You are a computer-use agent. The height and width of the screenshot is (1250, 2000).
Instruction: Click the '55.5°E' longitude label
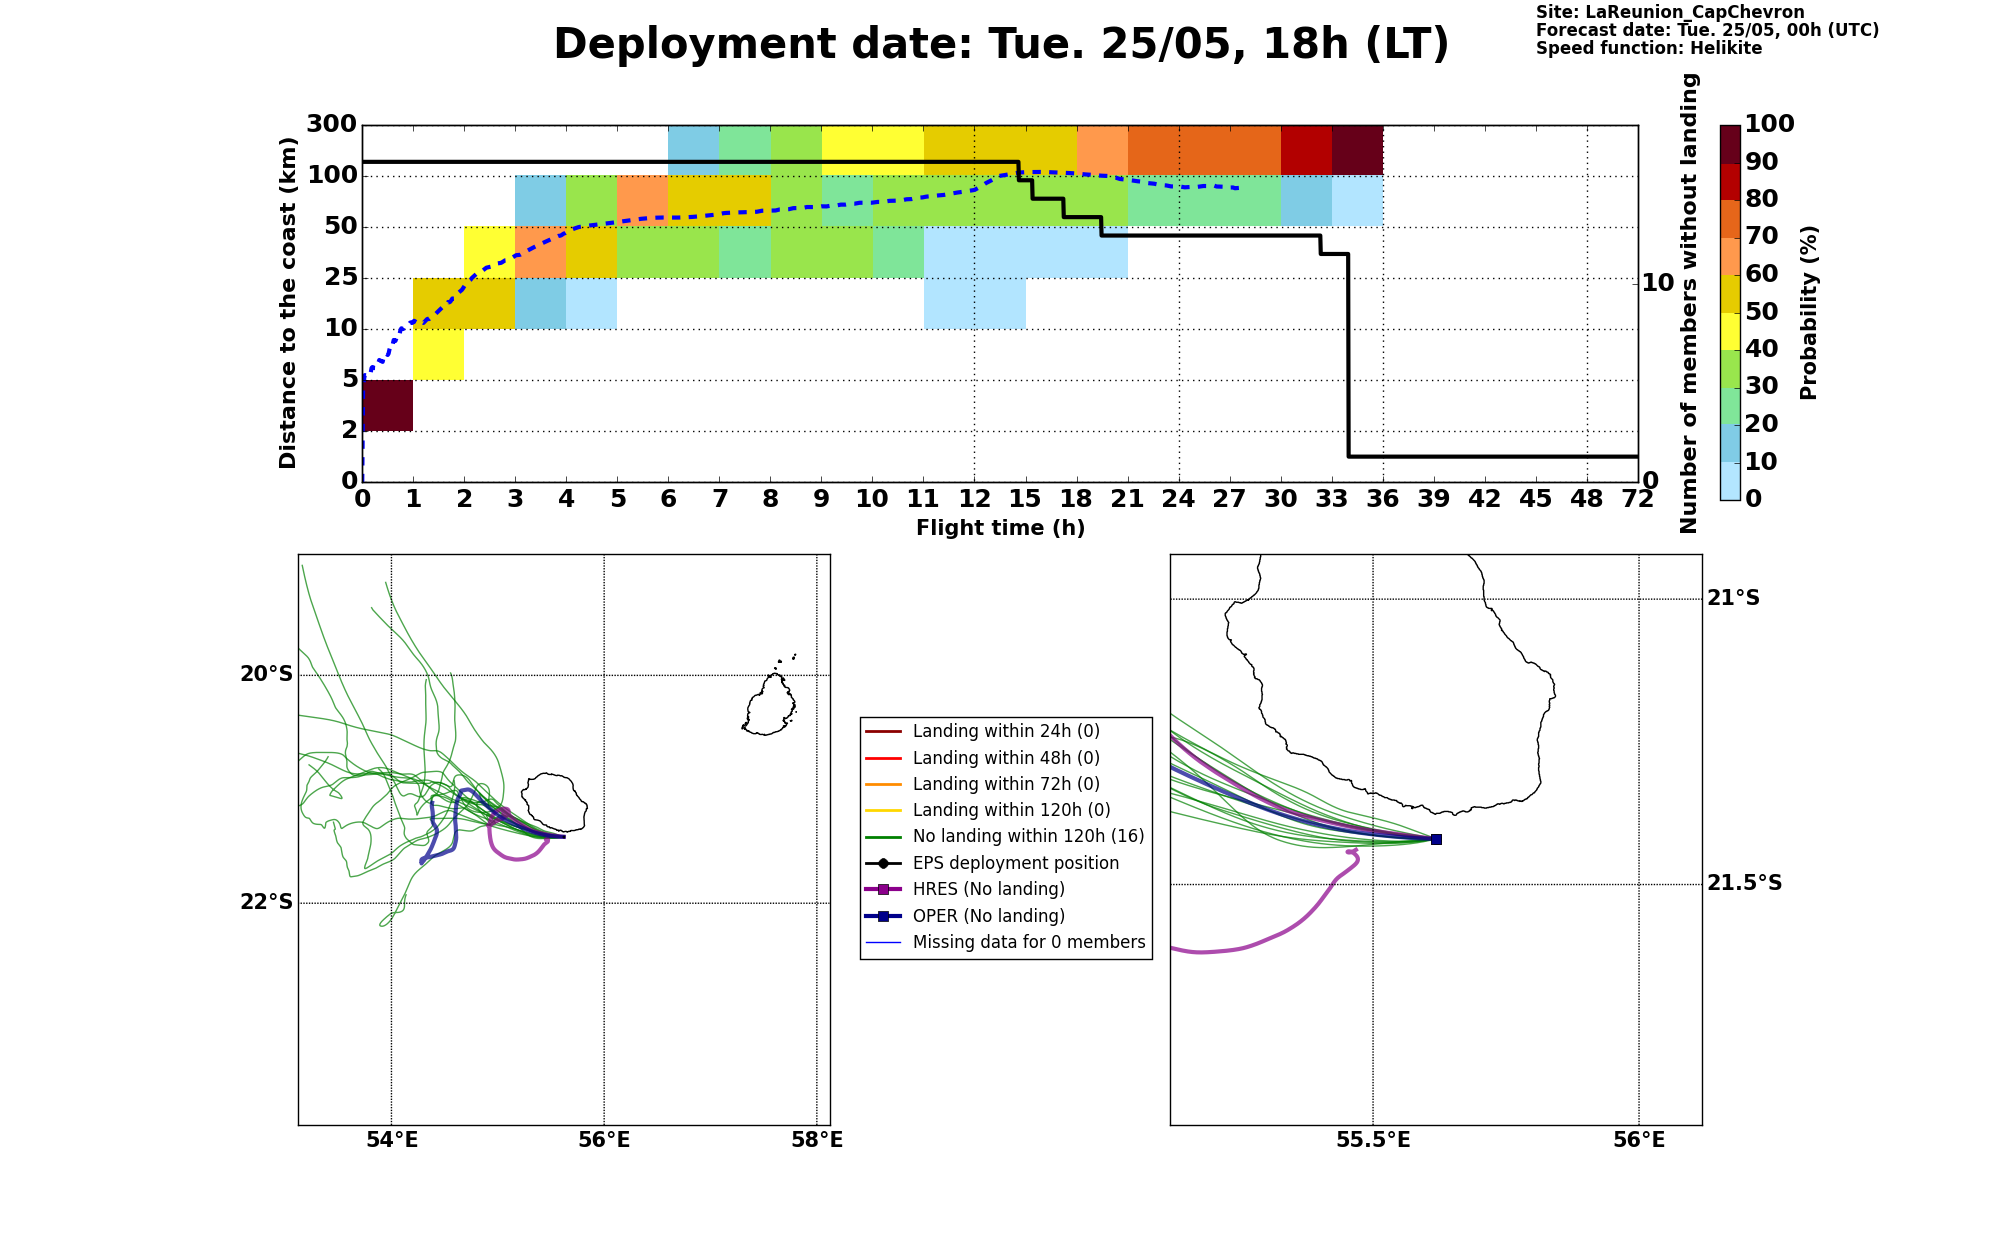pos(1373,1140)
